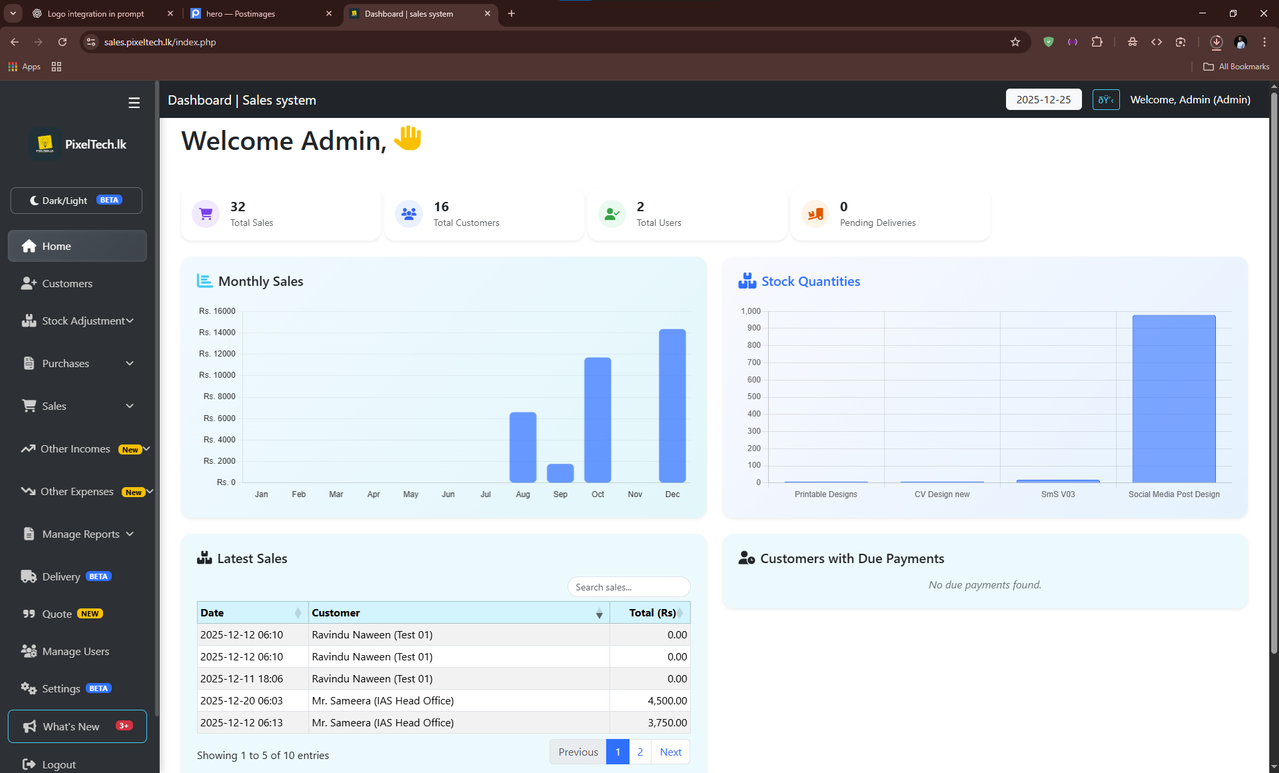Open the browser profile avatar

click(1241, 42)
